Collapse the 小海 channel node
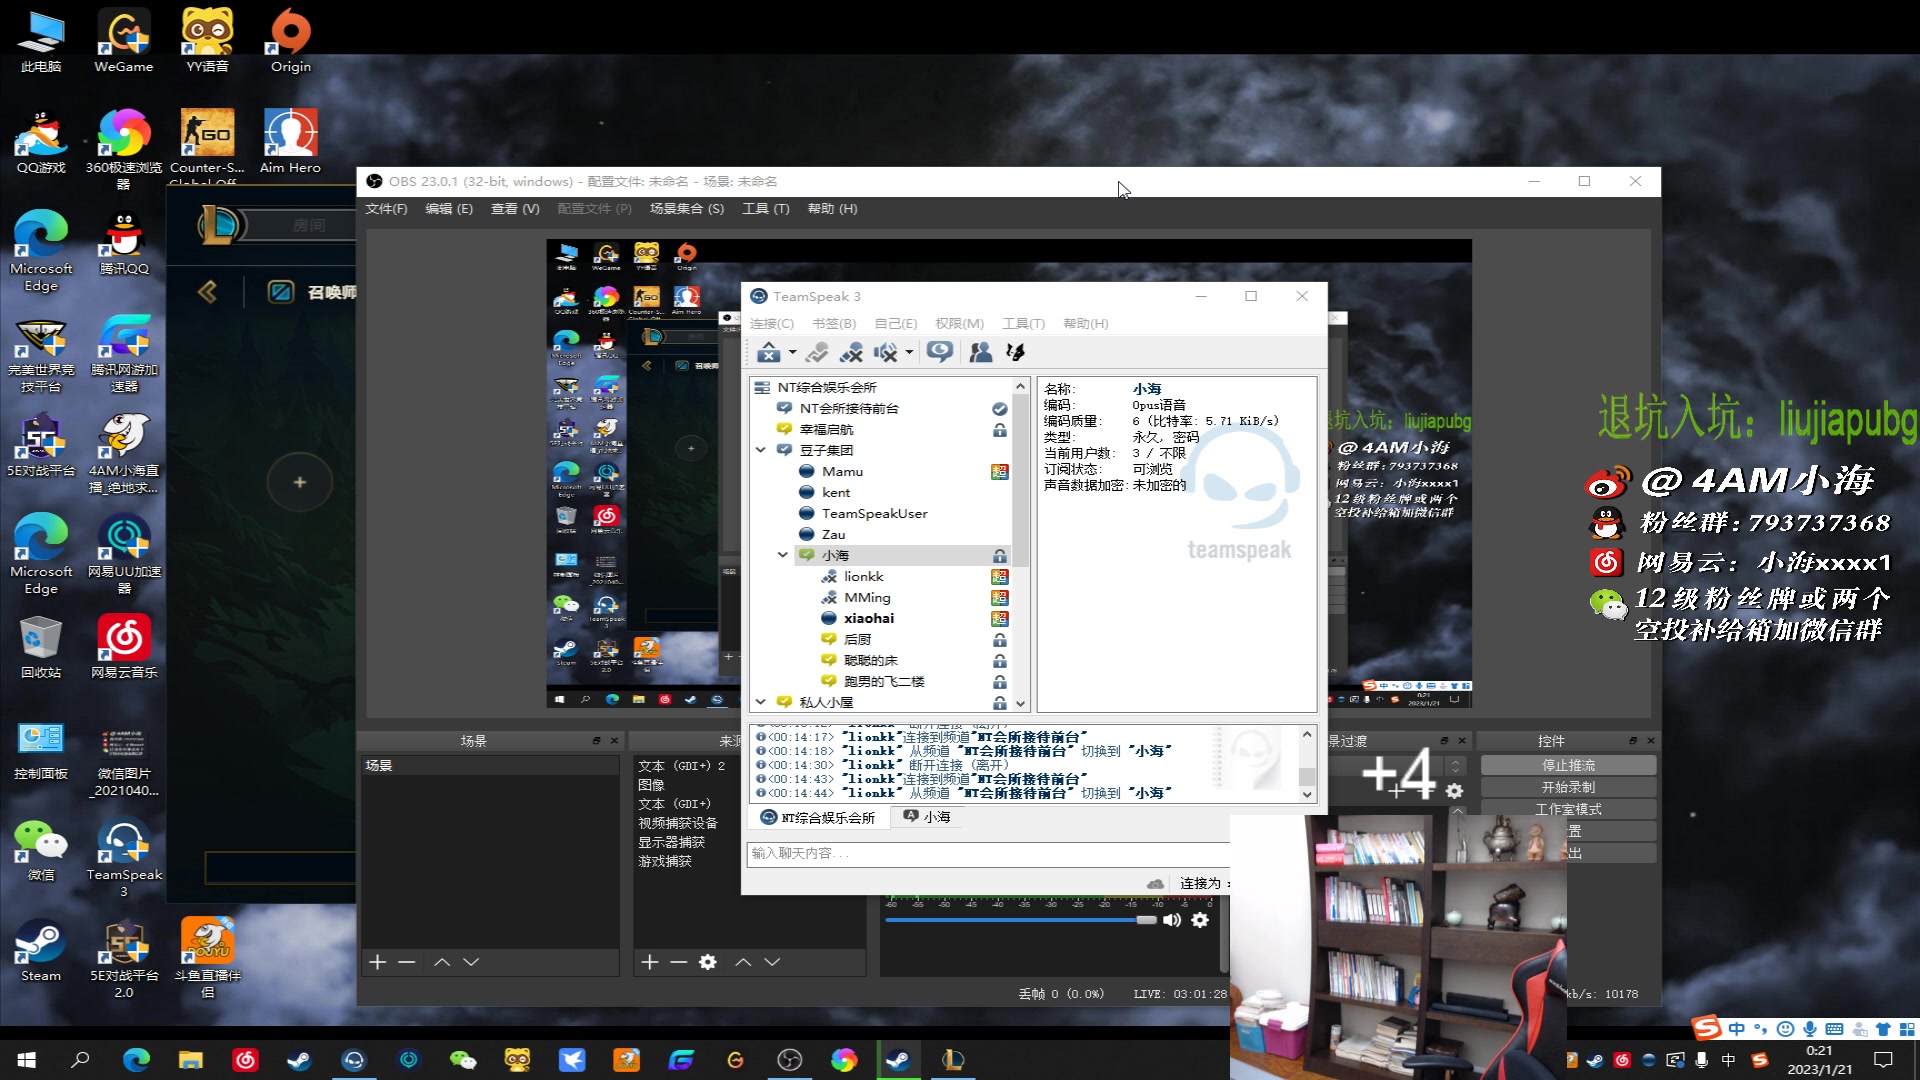Screen dimensions: 1920x1080 pos(783,555)
